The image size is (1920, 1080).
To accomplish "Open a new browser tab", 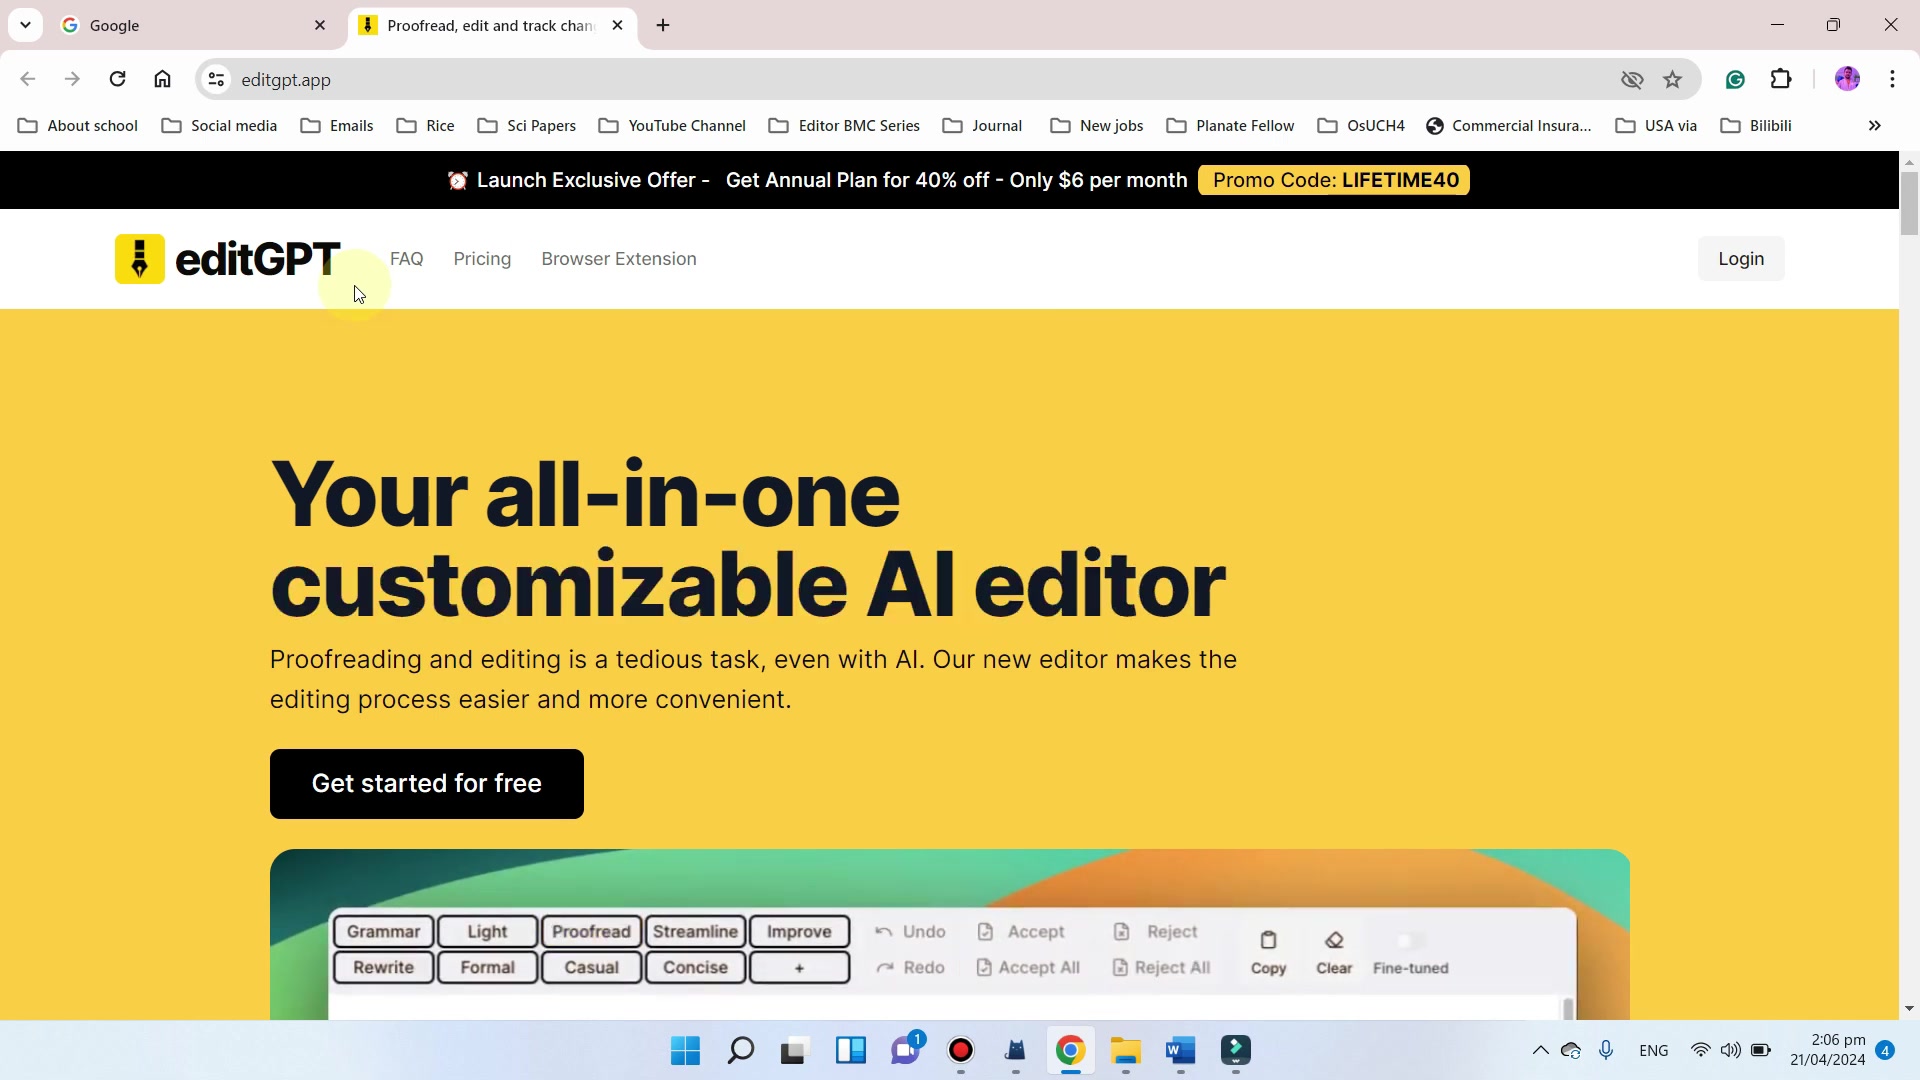I will pos(663,25).
